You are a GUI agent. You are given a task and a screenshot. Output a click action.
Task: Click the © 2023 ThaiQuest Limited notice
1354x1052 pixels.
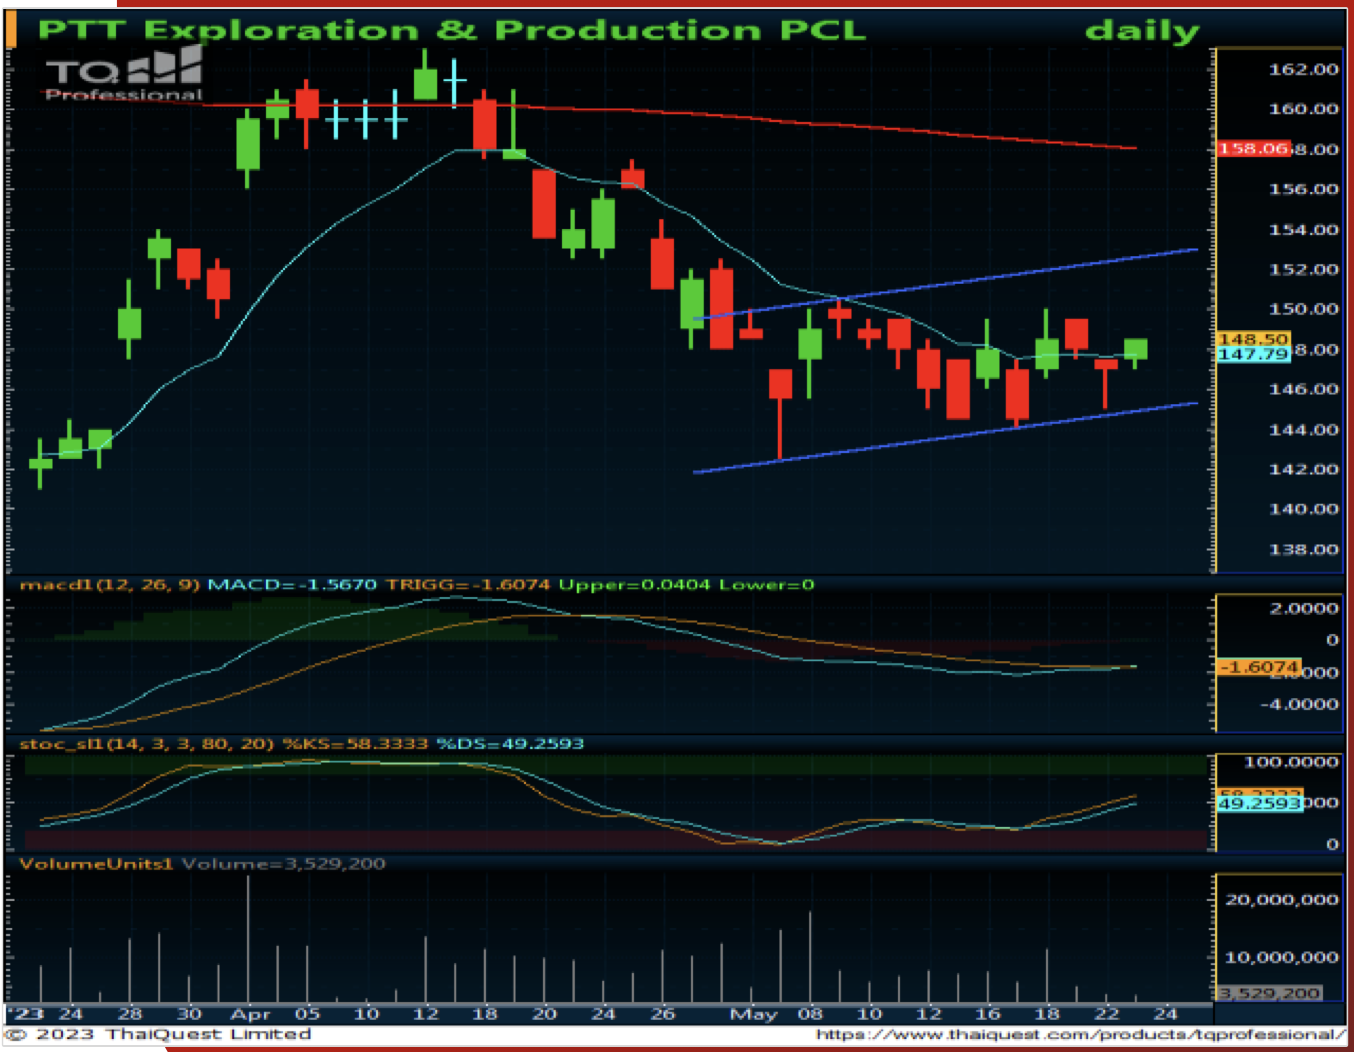pos(158,1034)
